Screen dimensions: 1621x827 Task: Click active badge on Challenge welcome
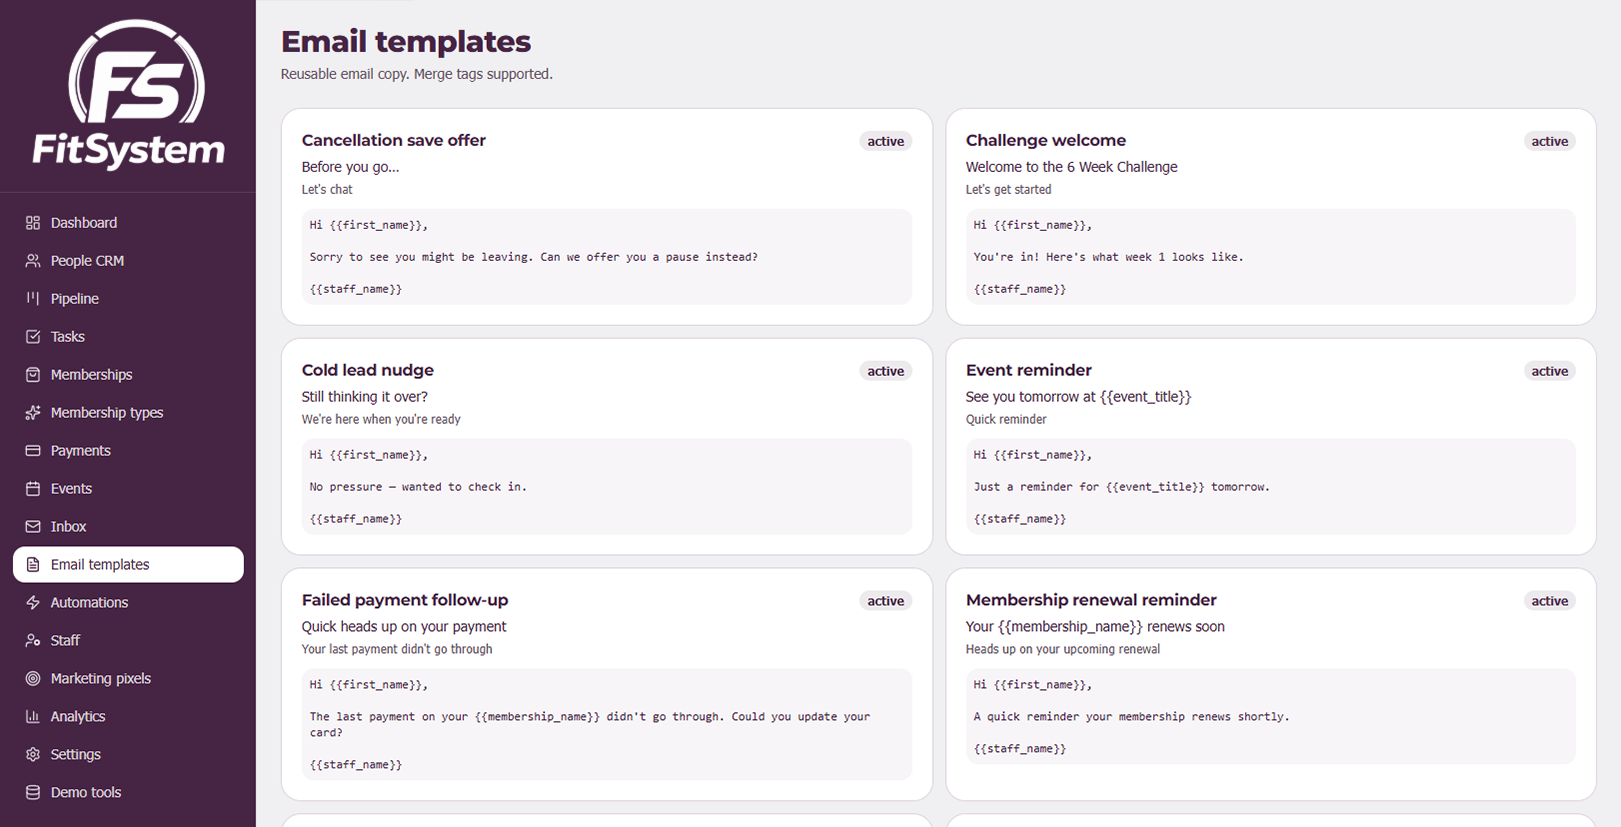1550,141
